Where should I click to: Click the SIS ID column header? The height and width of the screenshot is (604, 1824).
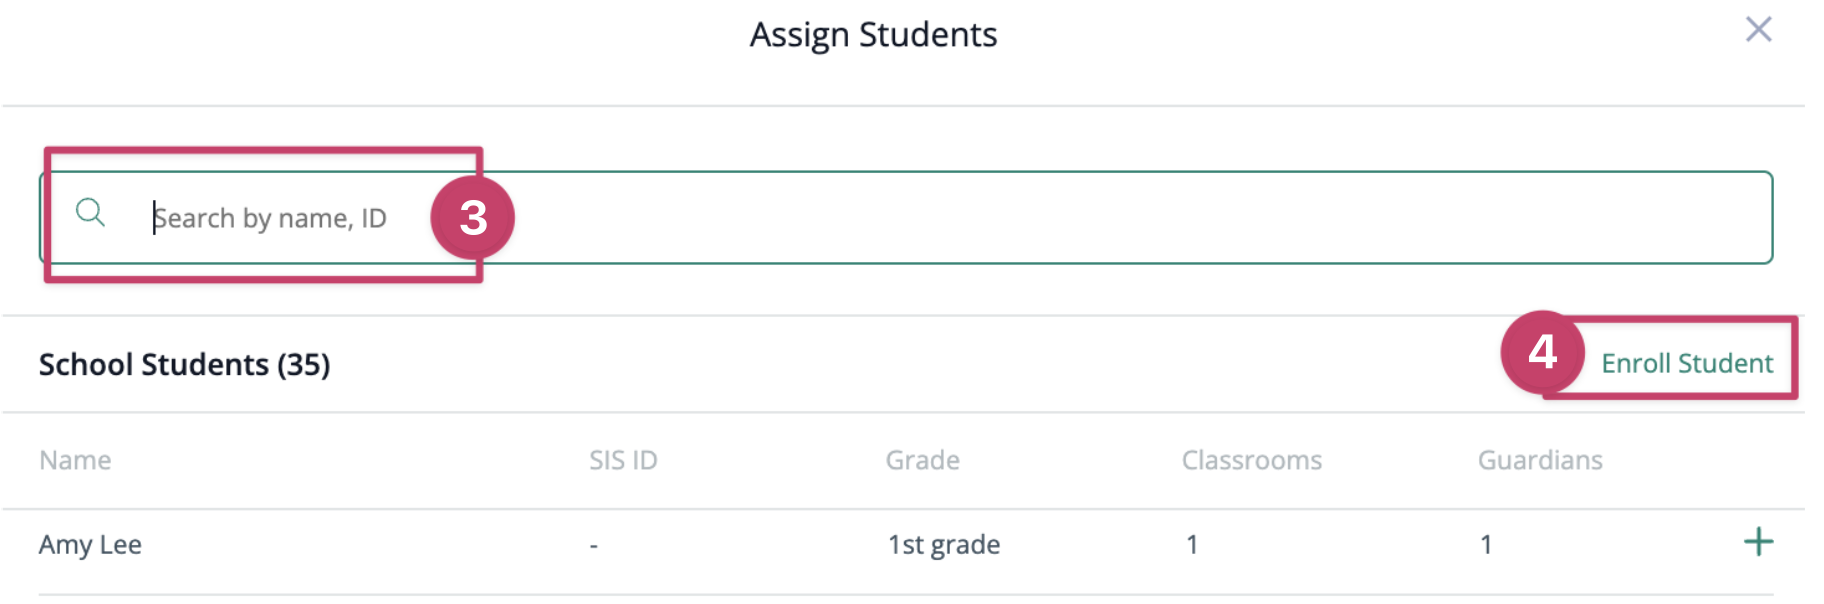pyautogui.click(x=623, y=460)
